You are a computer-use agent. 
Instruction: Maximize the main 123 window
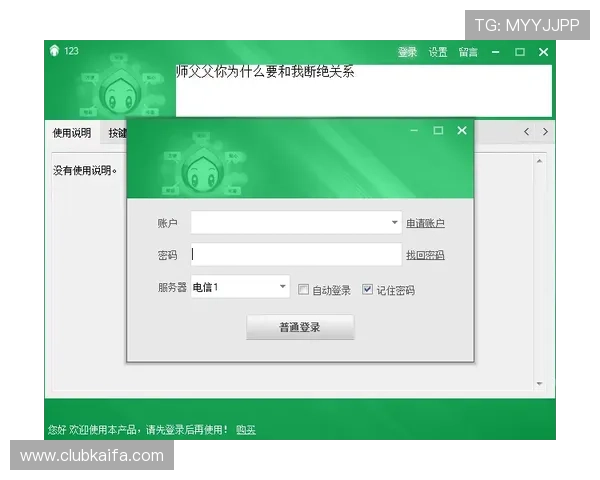click(520, 52)
